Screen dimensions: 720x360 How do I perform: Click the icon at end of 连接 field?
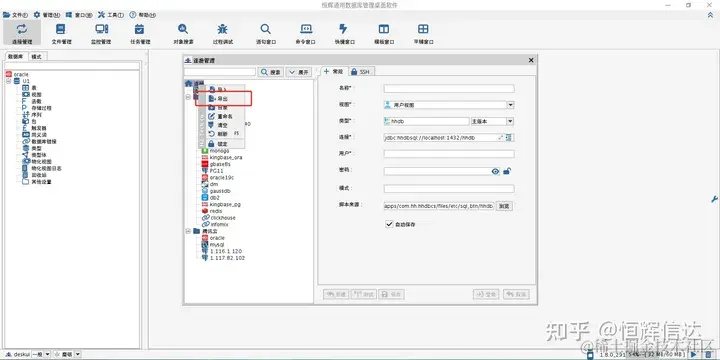point(508,137)
